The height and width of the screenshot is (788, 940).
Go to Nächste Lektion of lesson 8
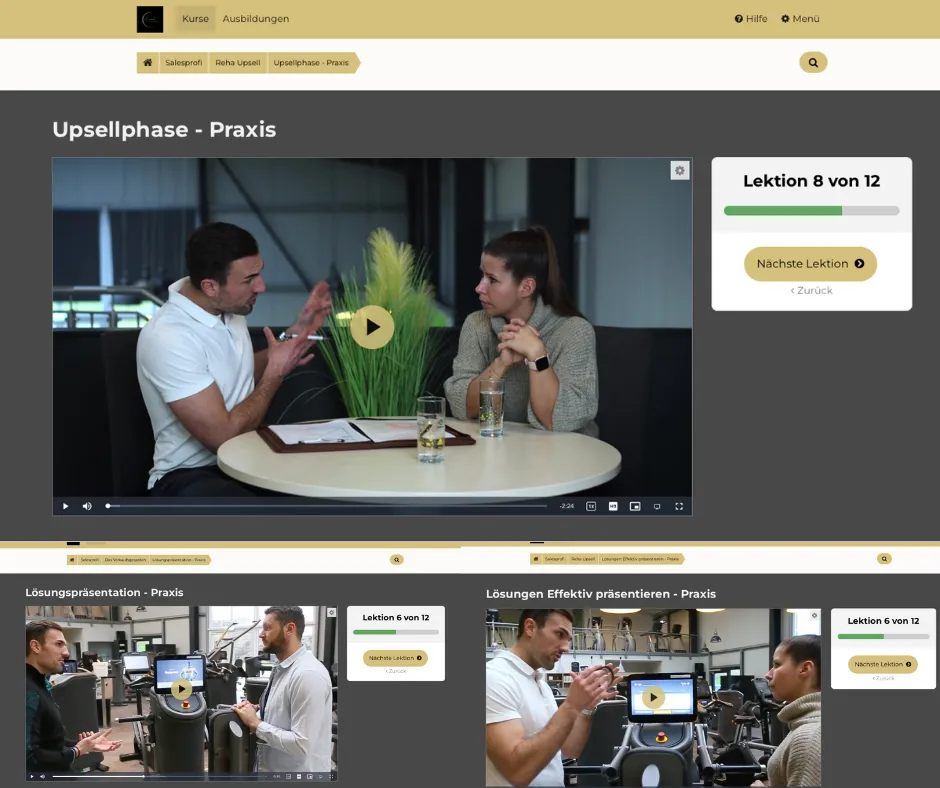[810, 264]
